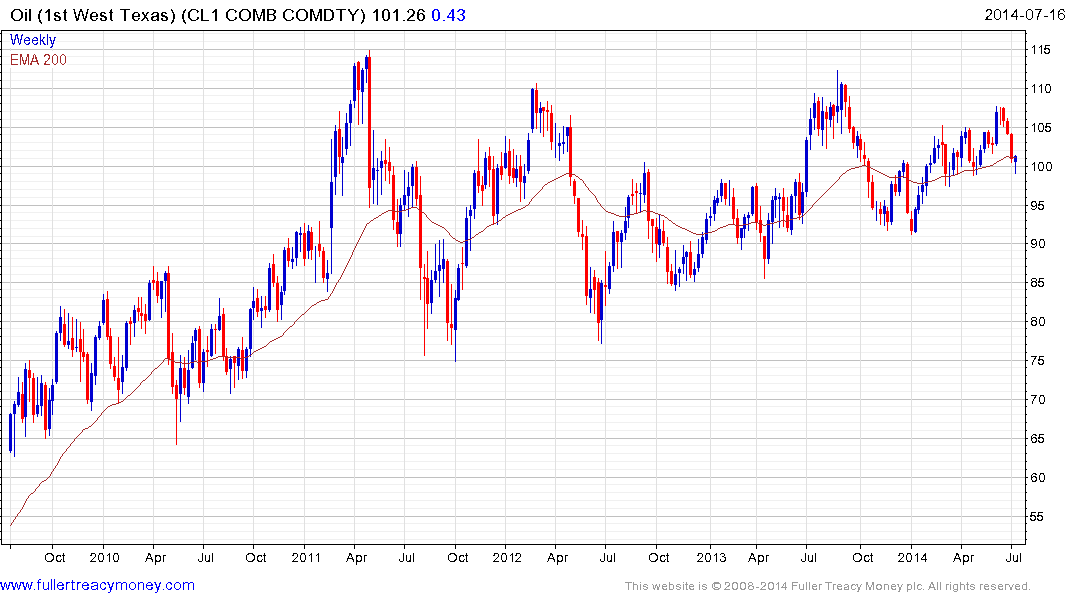This screenshot has height=600, width=1075.
Task: Click the 90 price axis label
Action: pyautogui.click(x=1038, y=244)
